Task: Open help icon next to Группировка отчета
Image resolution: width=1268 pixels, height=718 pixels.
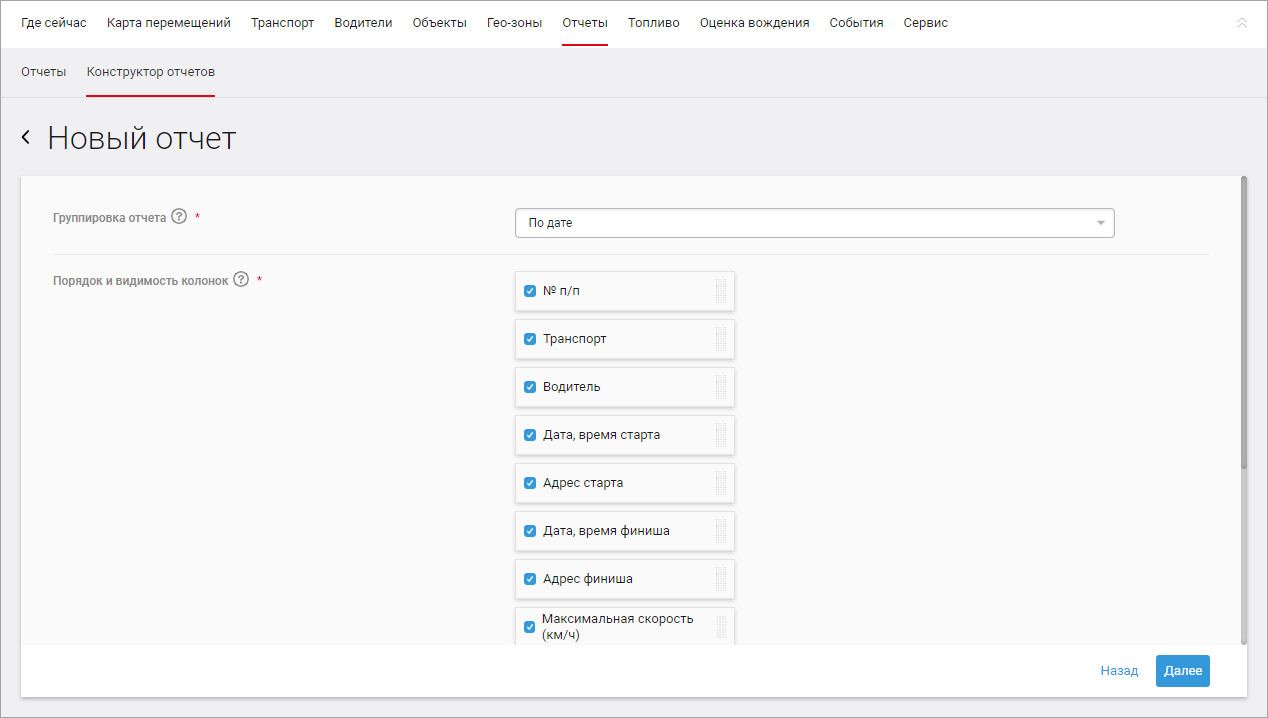Action: click(x=179, y=216)
